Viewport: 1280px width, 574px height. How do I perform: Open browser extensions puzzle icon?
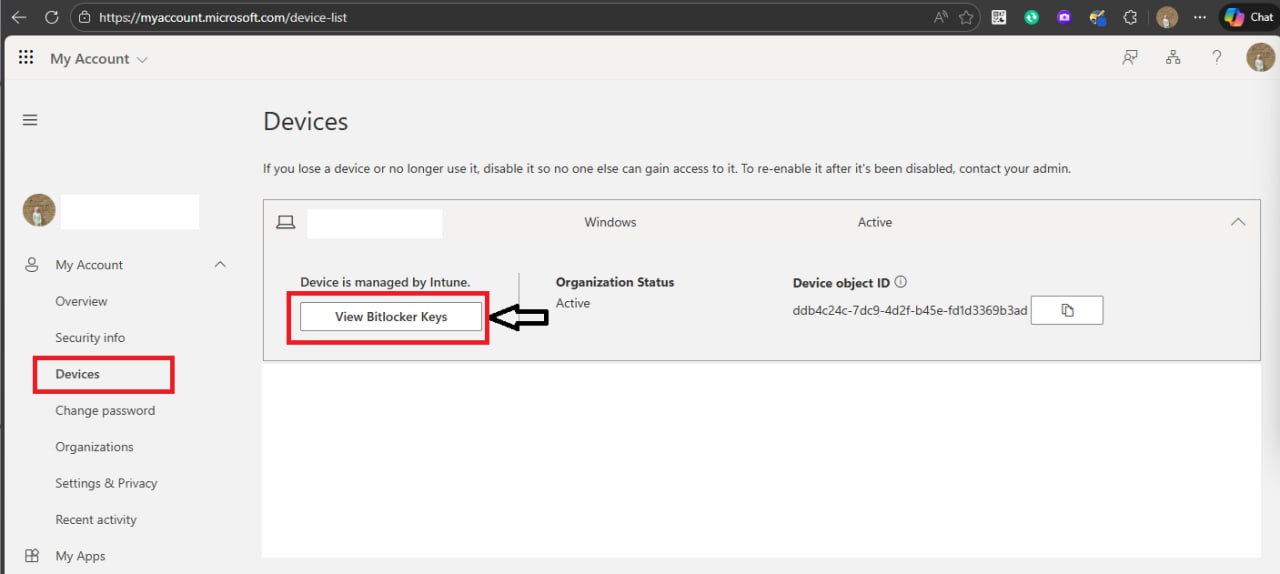1131,17
